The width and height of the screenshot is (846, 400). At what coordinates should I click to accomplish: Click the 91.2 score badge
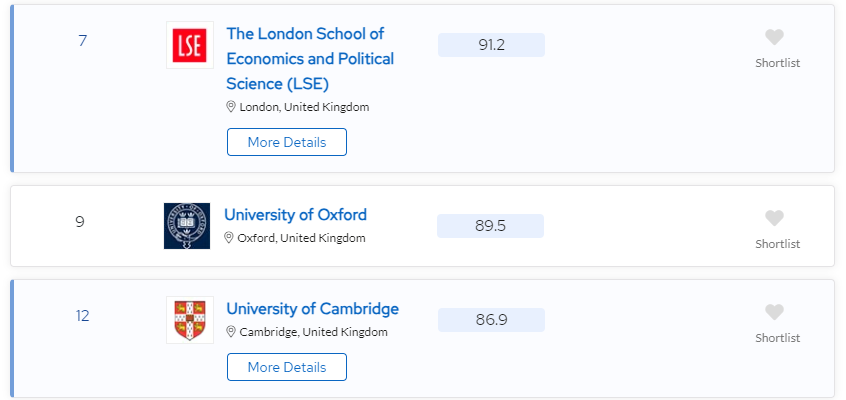[x=491, y=45]
